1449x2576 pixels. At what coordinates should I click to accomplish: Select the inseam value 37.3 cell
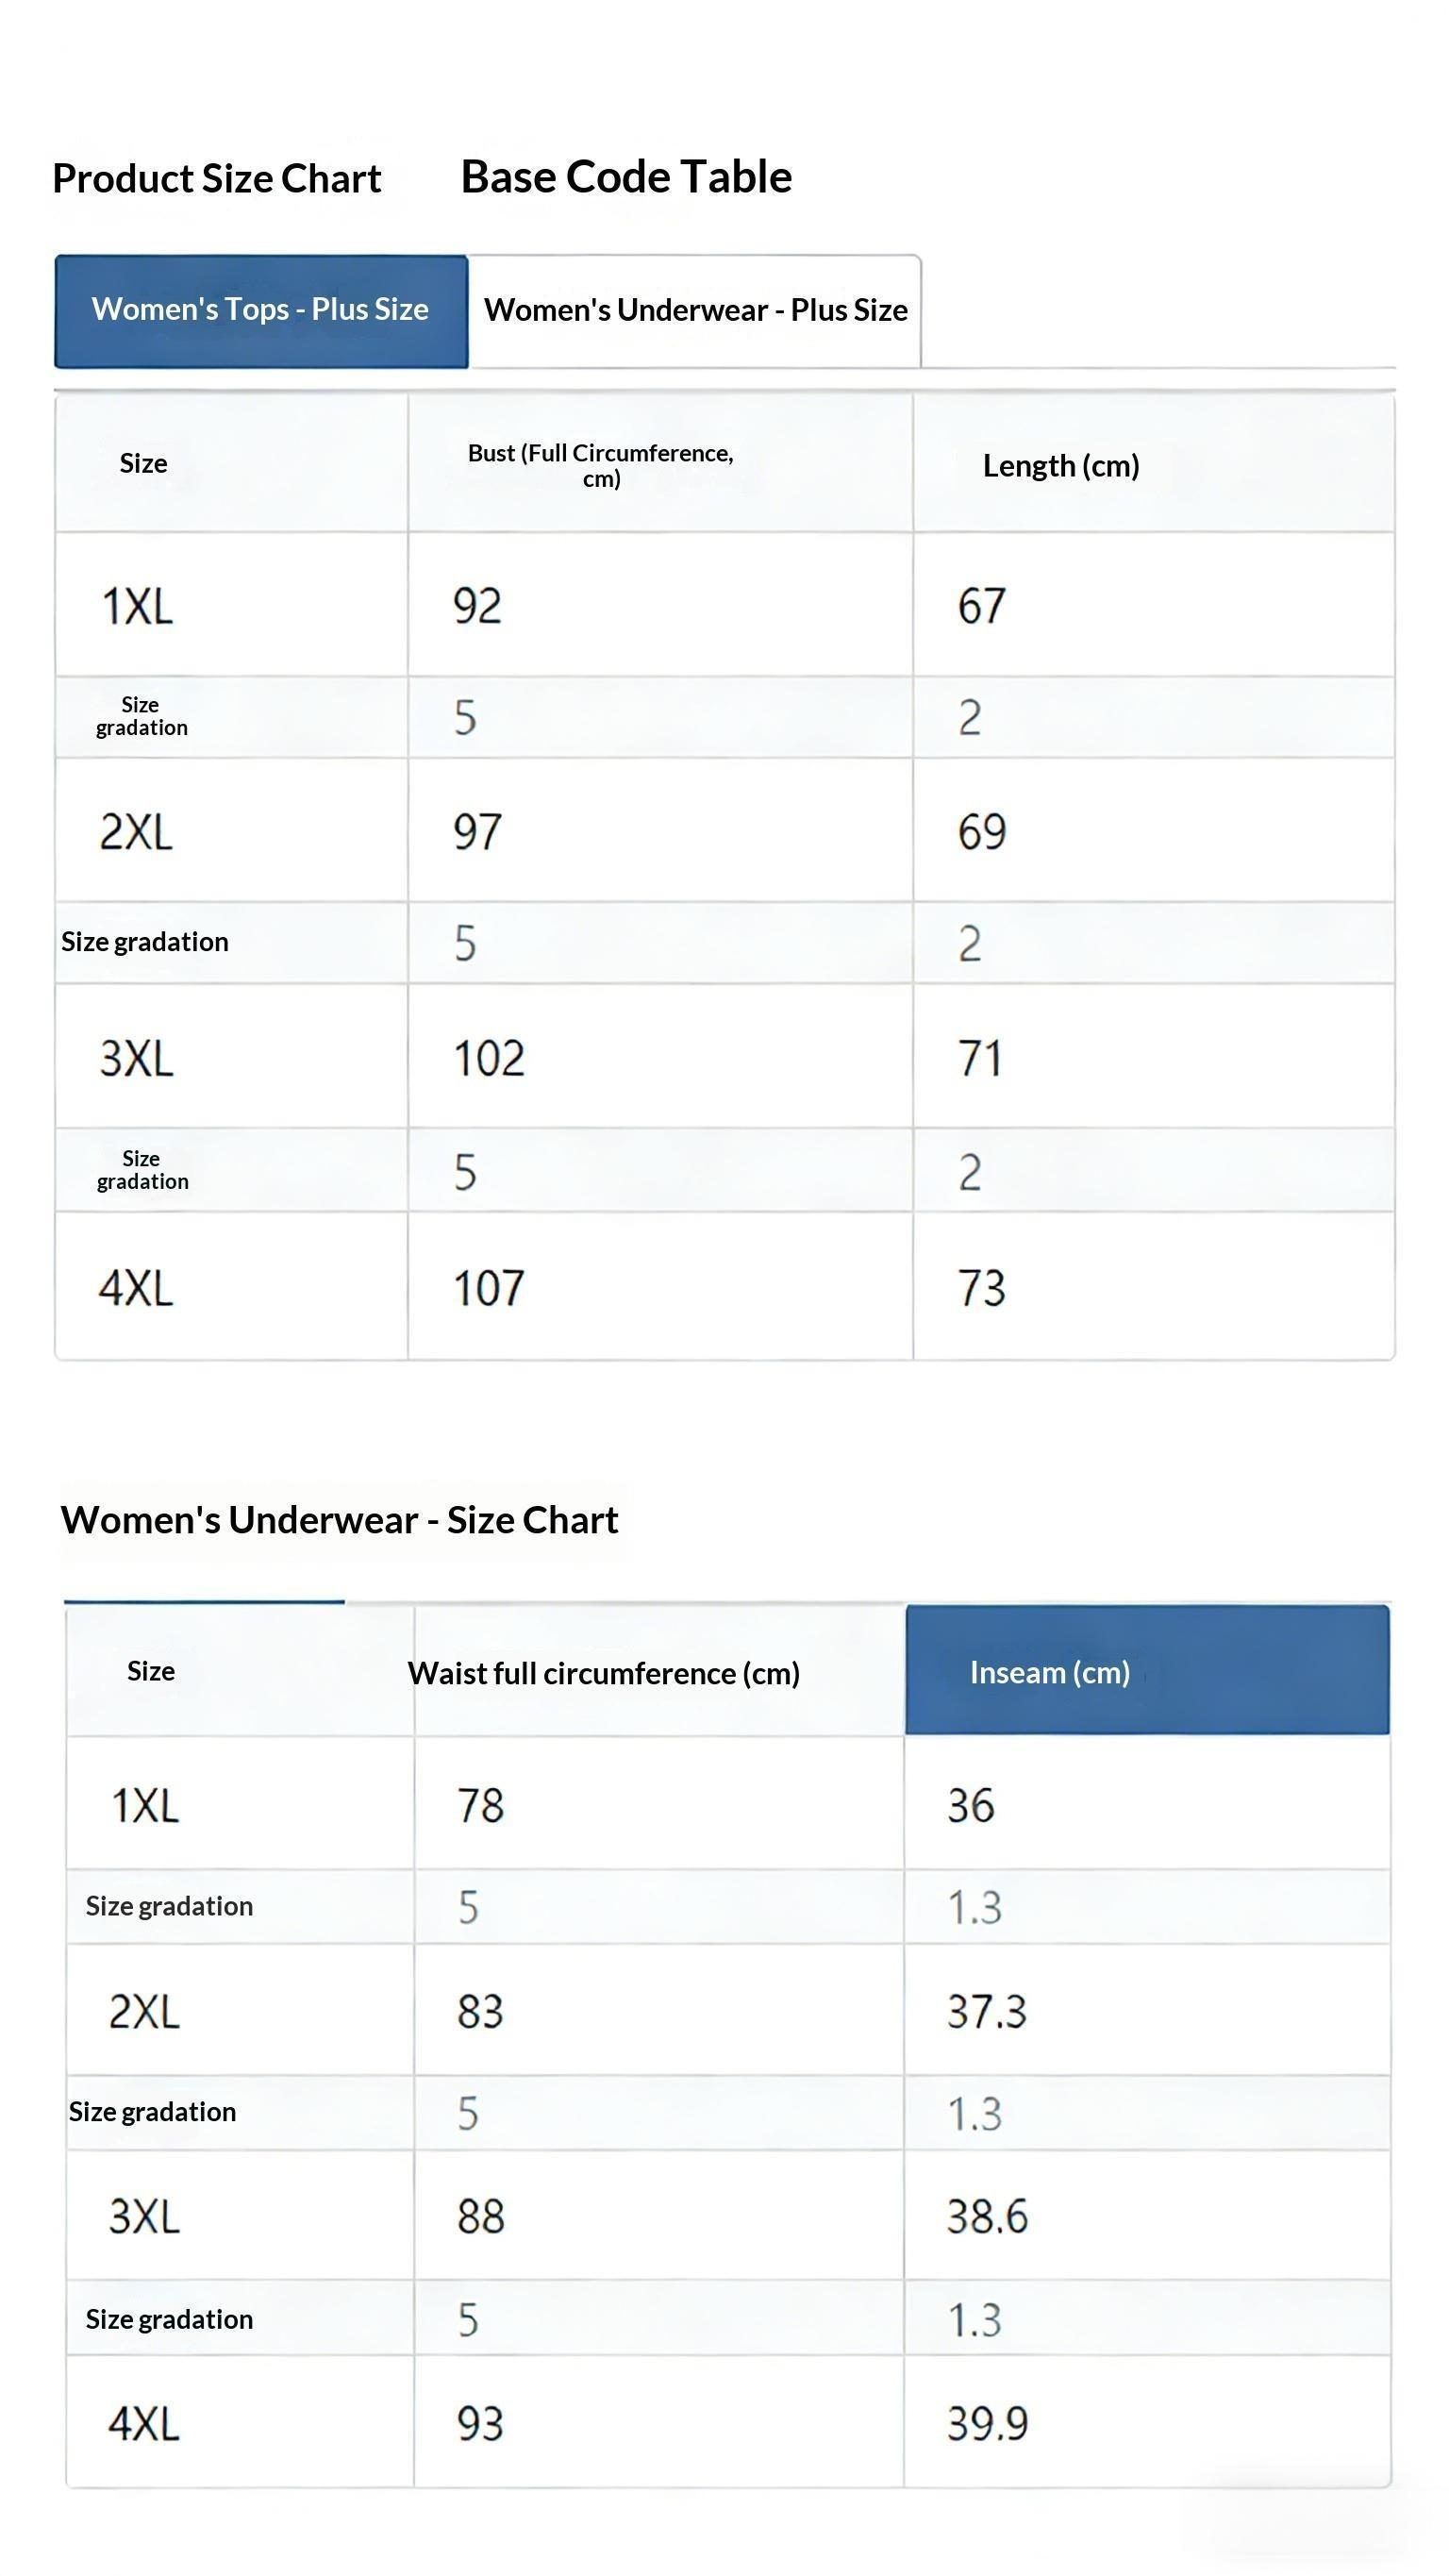click(x=987, y=2012)
